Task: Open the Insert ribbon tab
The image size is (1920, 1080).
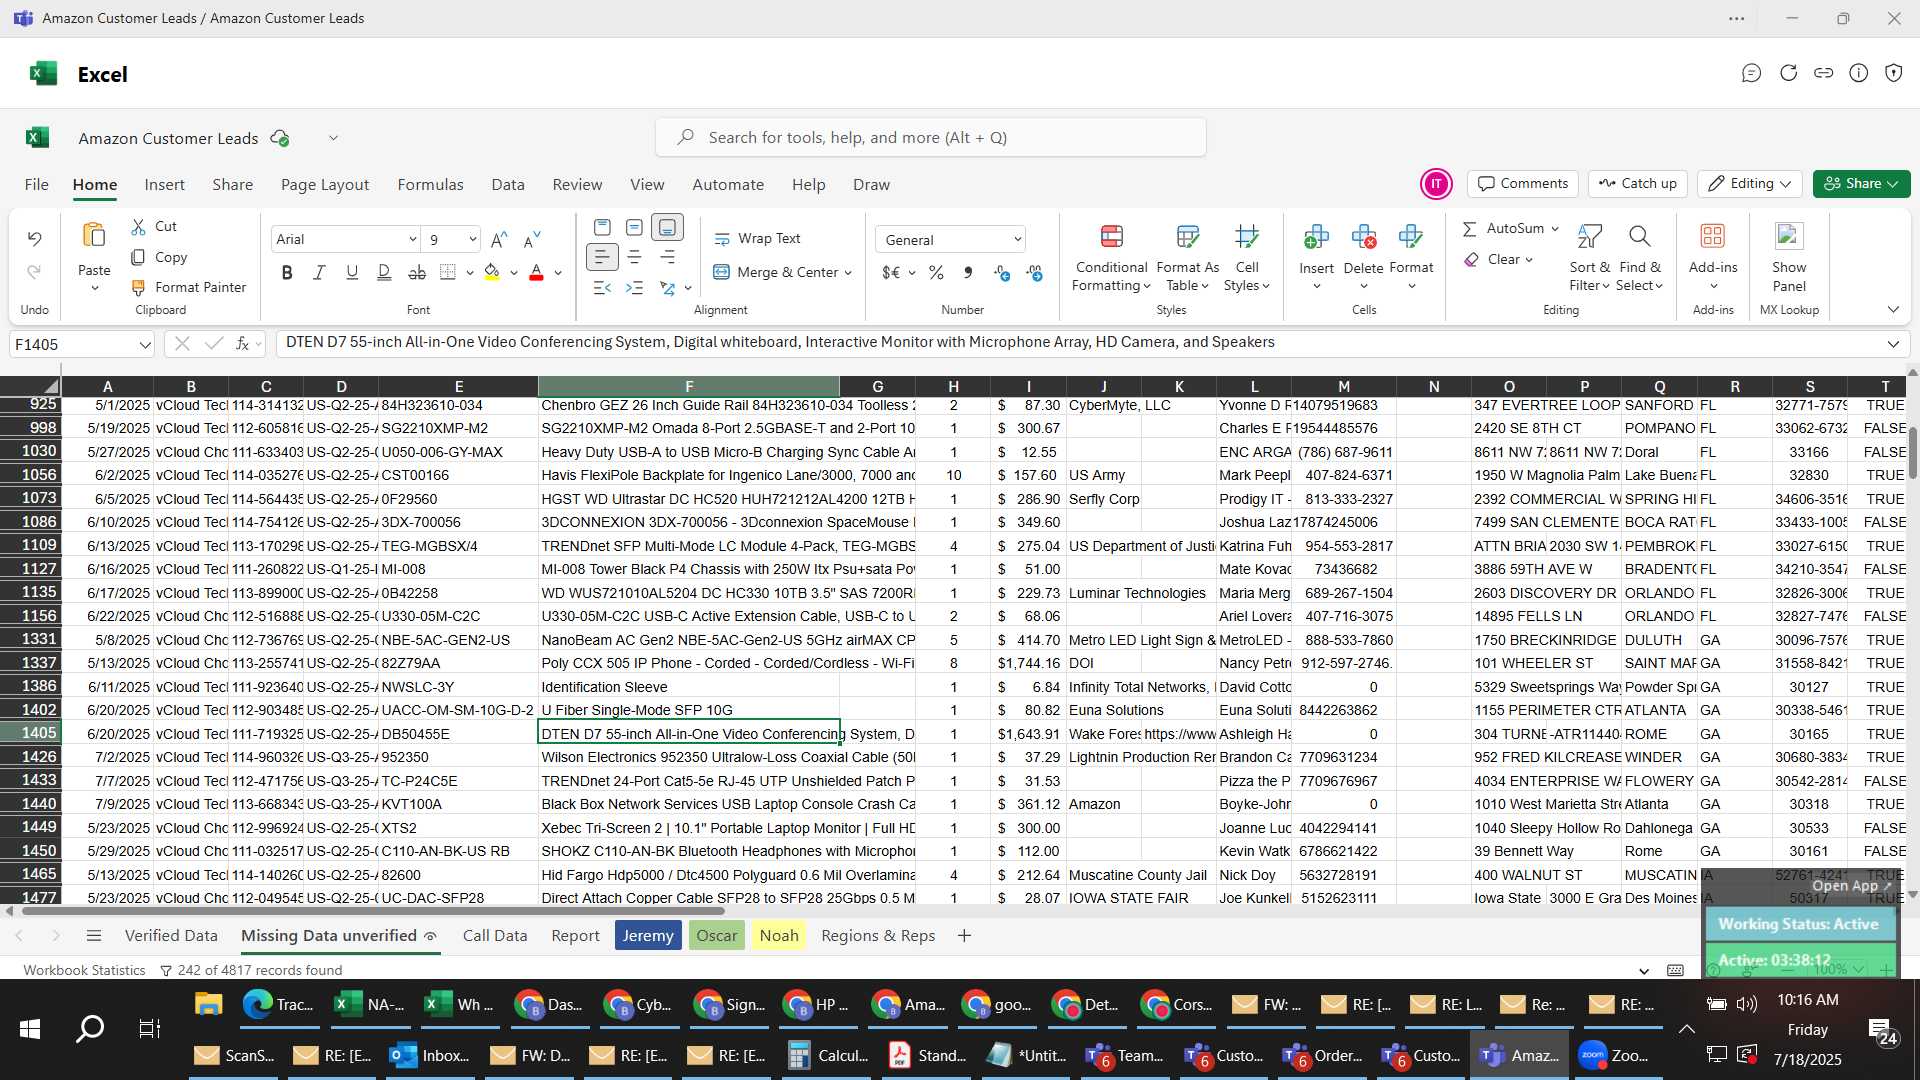Action: (164, 185)
